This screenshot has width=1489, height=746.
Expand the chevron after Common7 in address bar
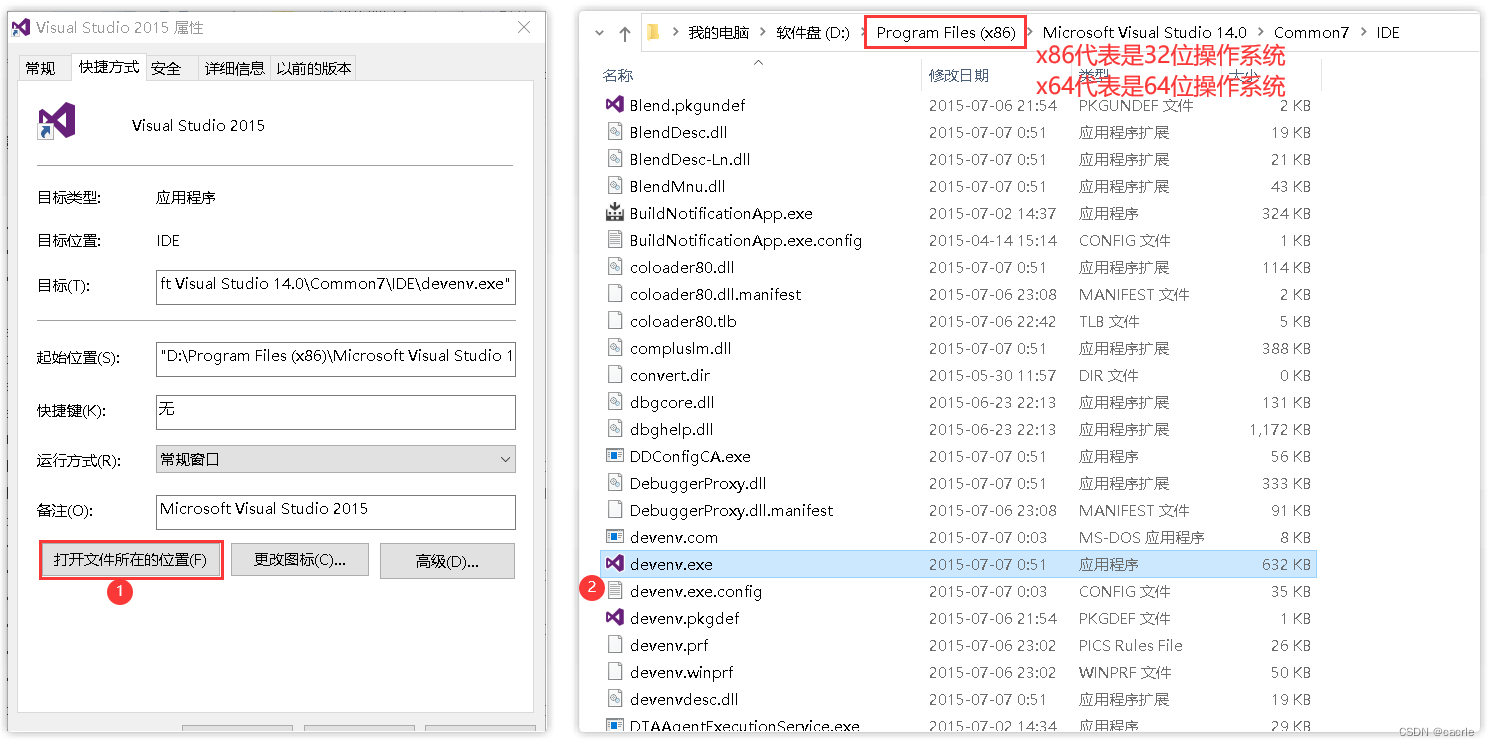click(x=1363, y=33)
